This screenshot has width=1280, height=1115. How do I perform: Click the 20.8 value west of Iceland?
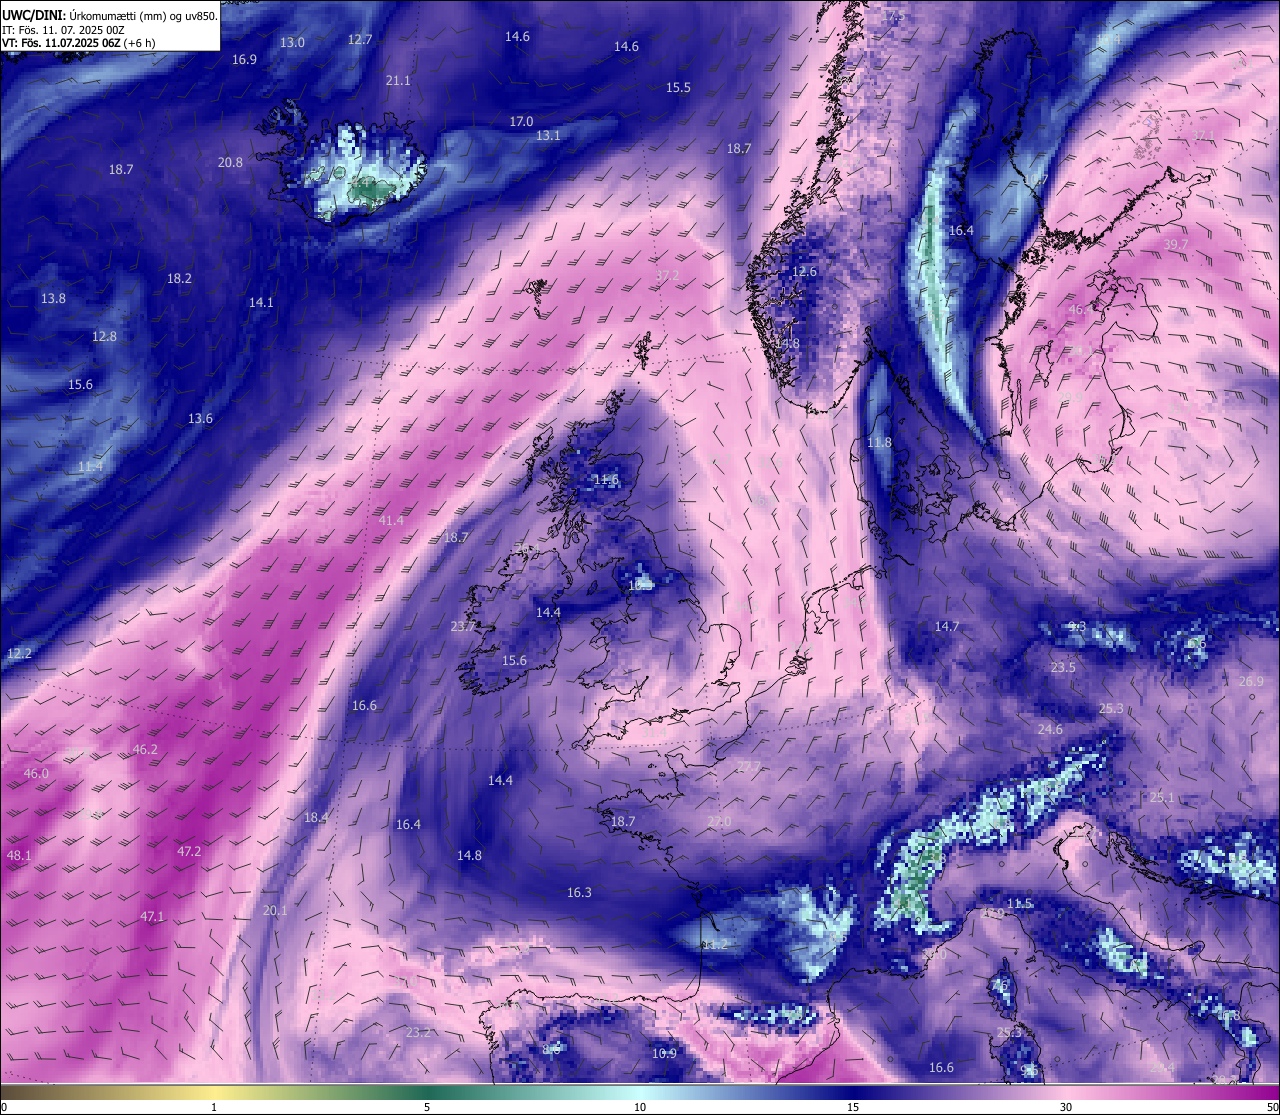230,163
